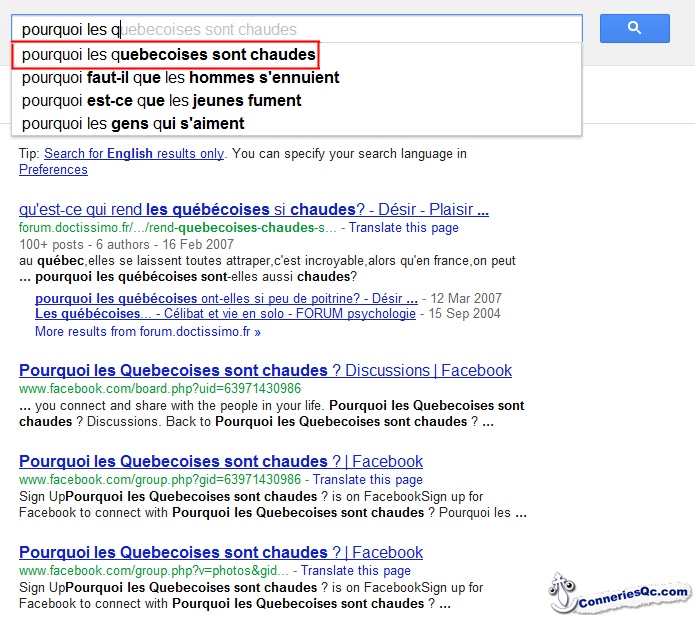The image size is (695, 617).
Task: Open 'Search for English results only' link
Action: [134, 153]
